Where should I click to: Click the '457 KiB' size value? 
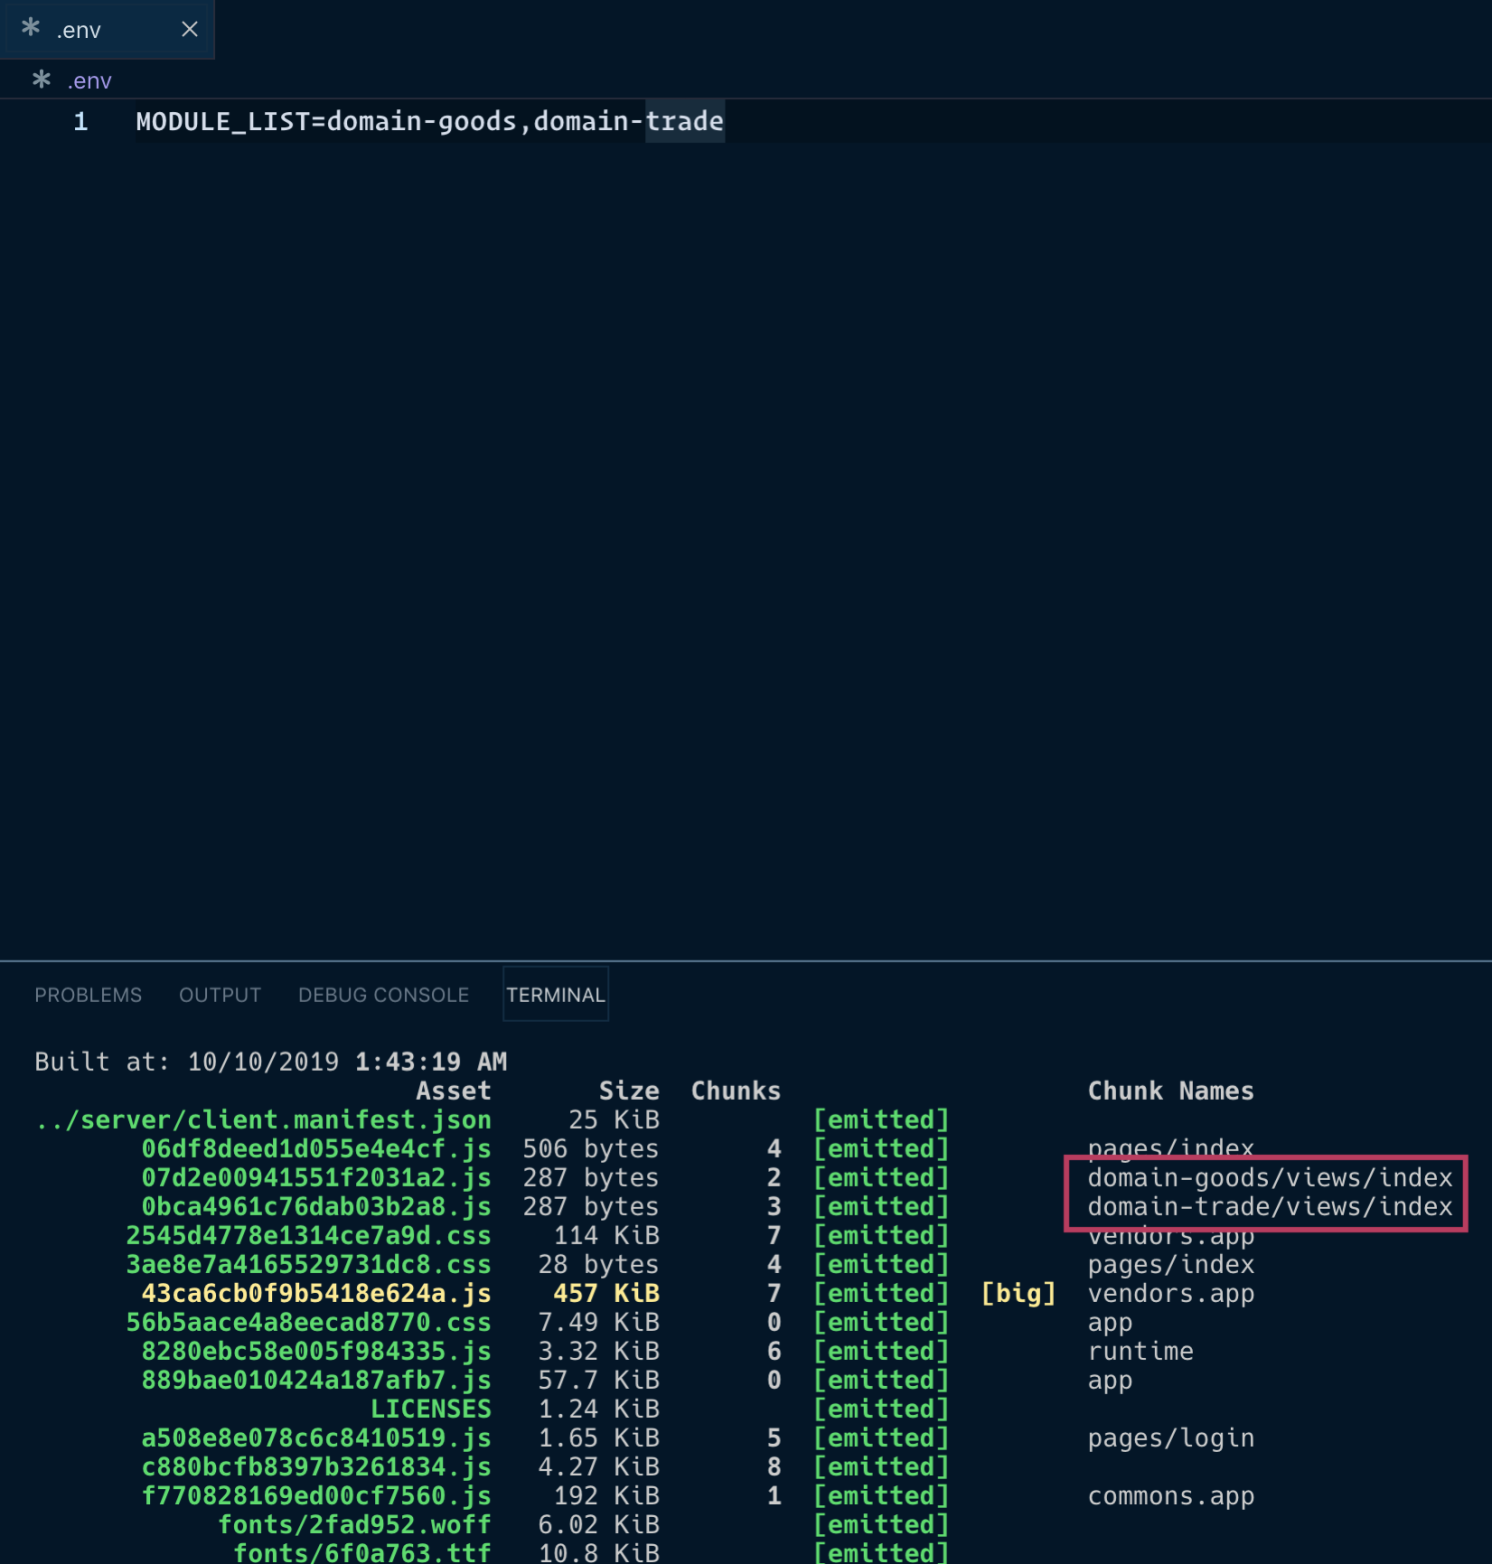[606, 1294]
